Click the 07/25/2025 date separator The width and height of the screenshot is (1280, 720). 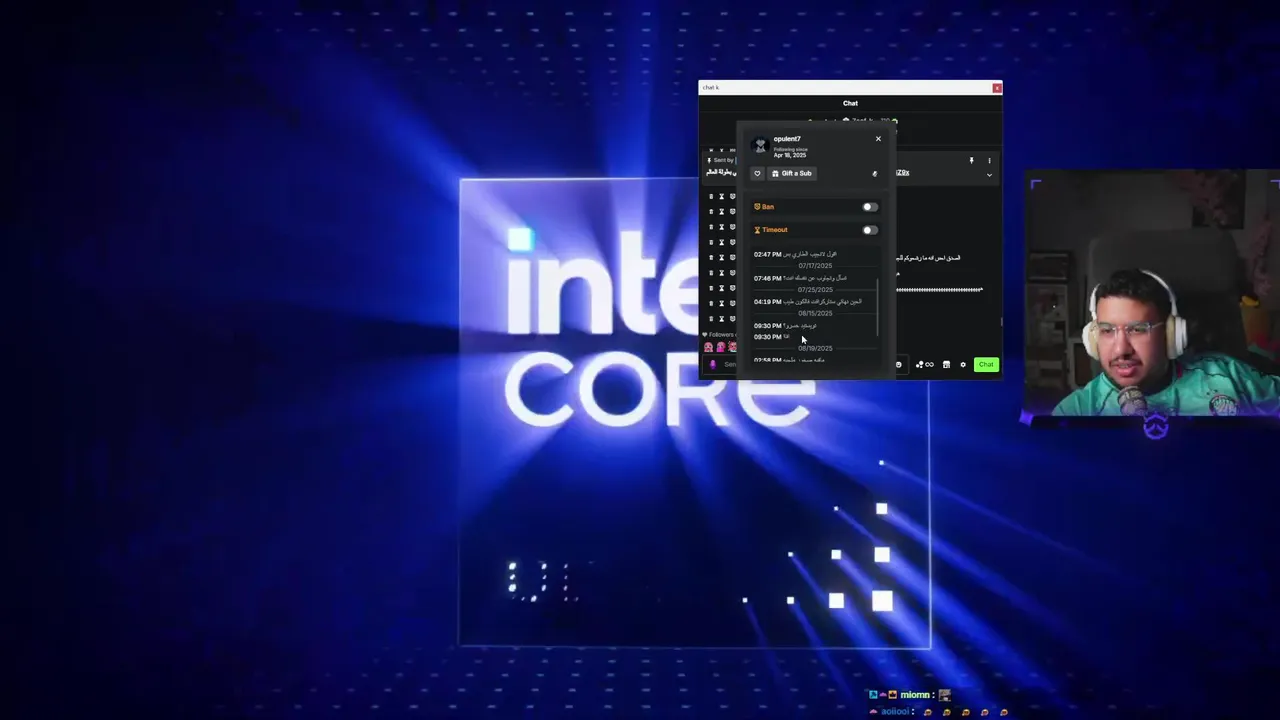(x=815, y=290)
